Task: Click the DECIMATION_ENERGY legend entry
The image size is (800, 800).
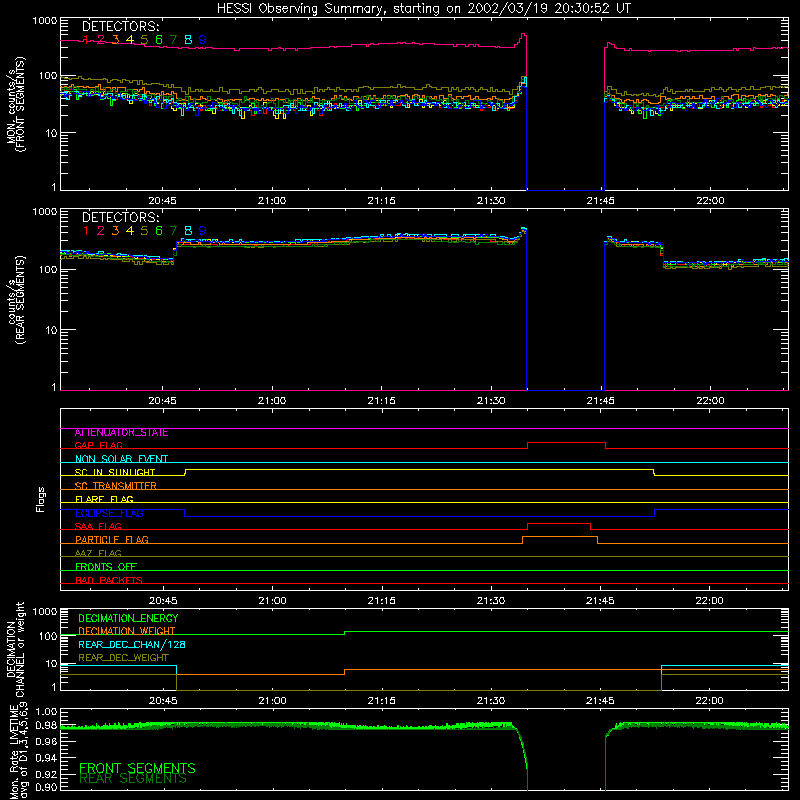Action: click(128, 618)
